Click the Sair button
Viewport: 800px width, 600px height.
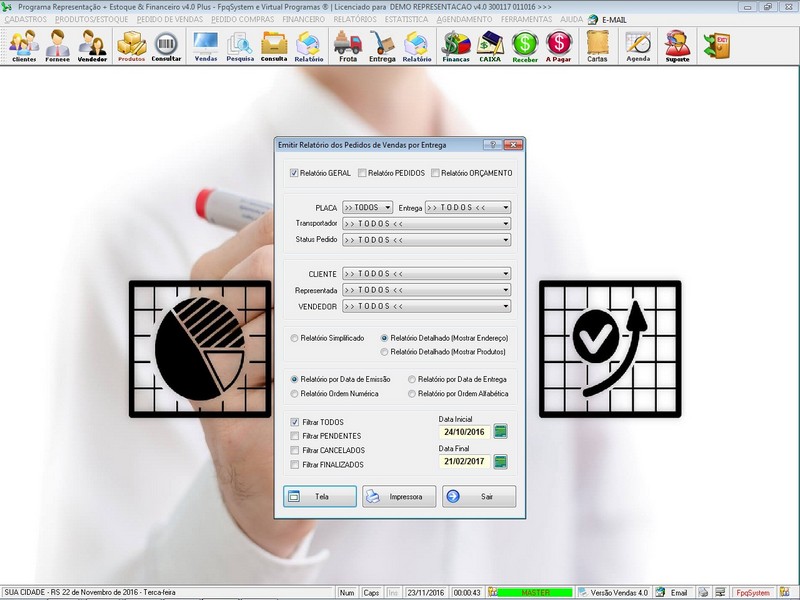479,496
